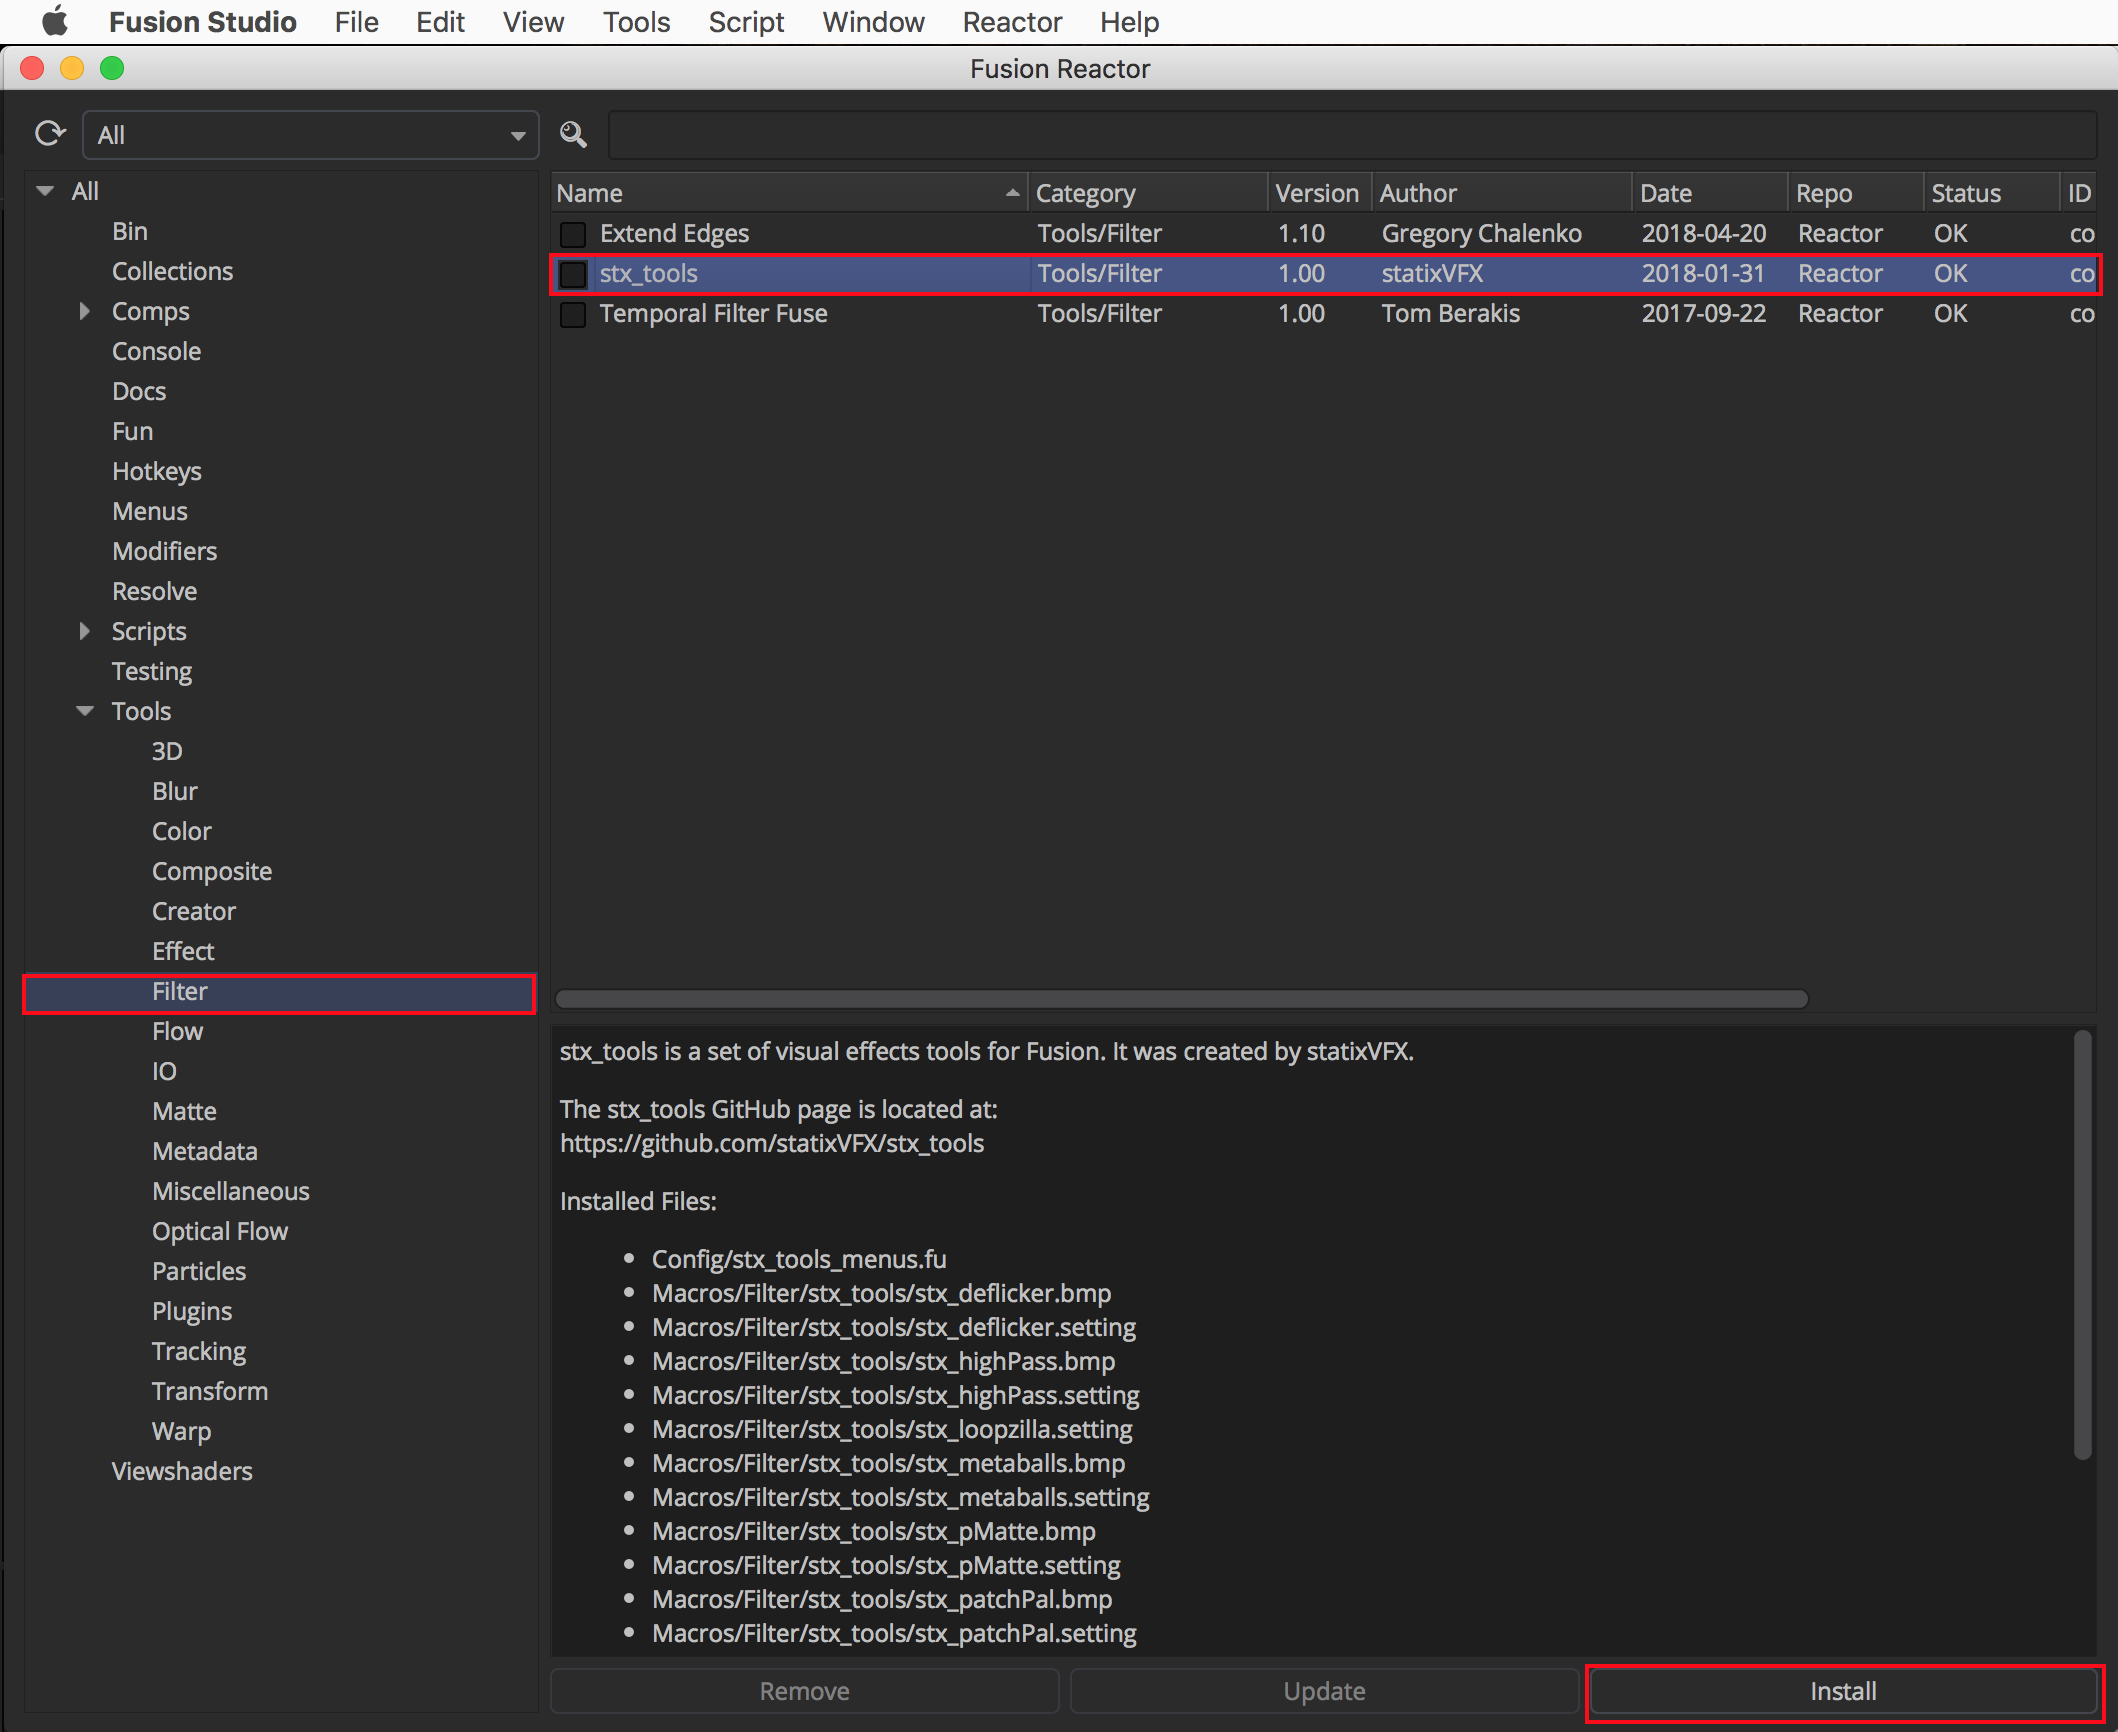Screen dimensions: 2118x1732
Task: Select the Resolve category
Action: [x=154, y=591]
